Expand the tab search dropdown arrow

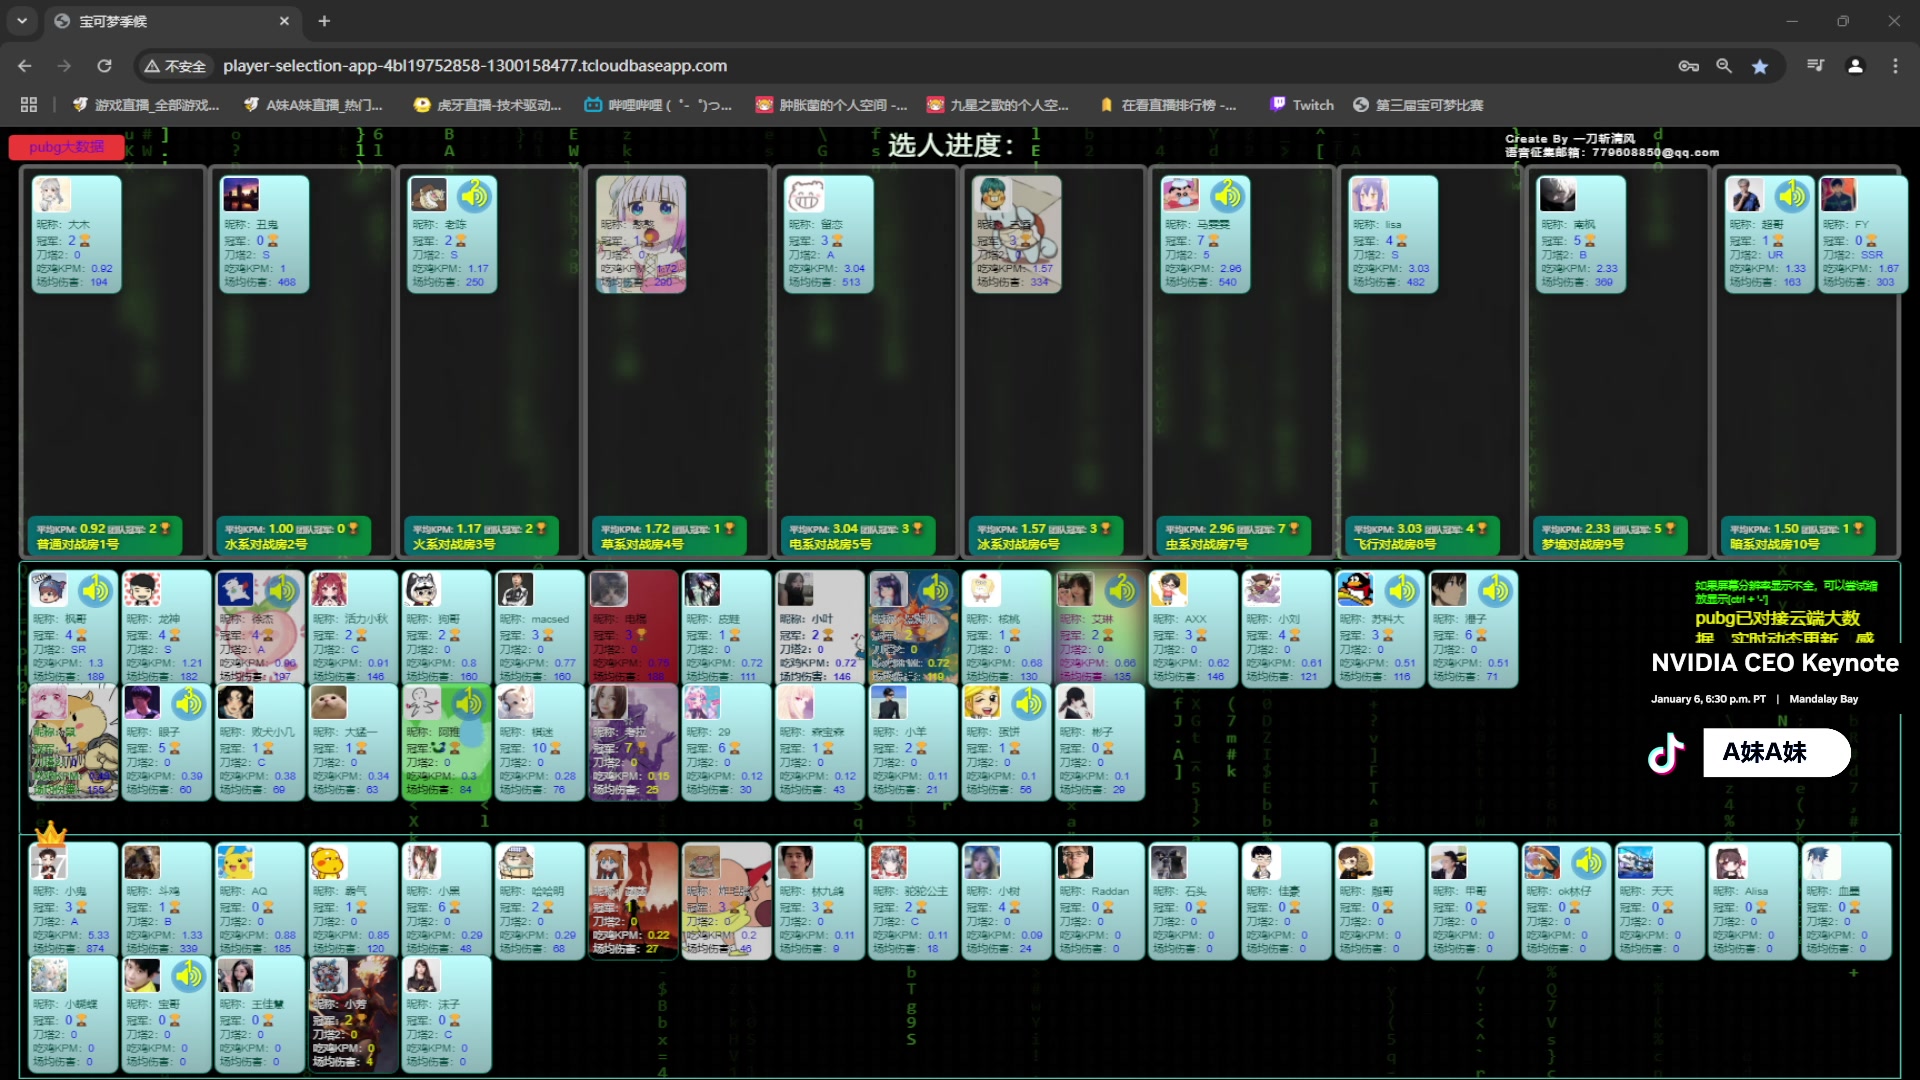pos(22,21)
